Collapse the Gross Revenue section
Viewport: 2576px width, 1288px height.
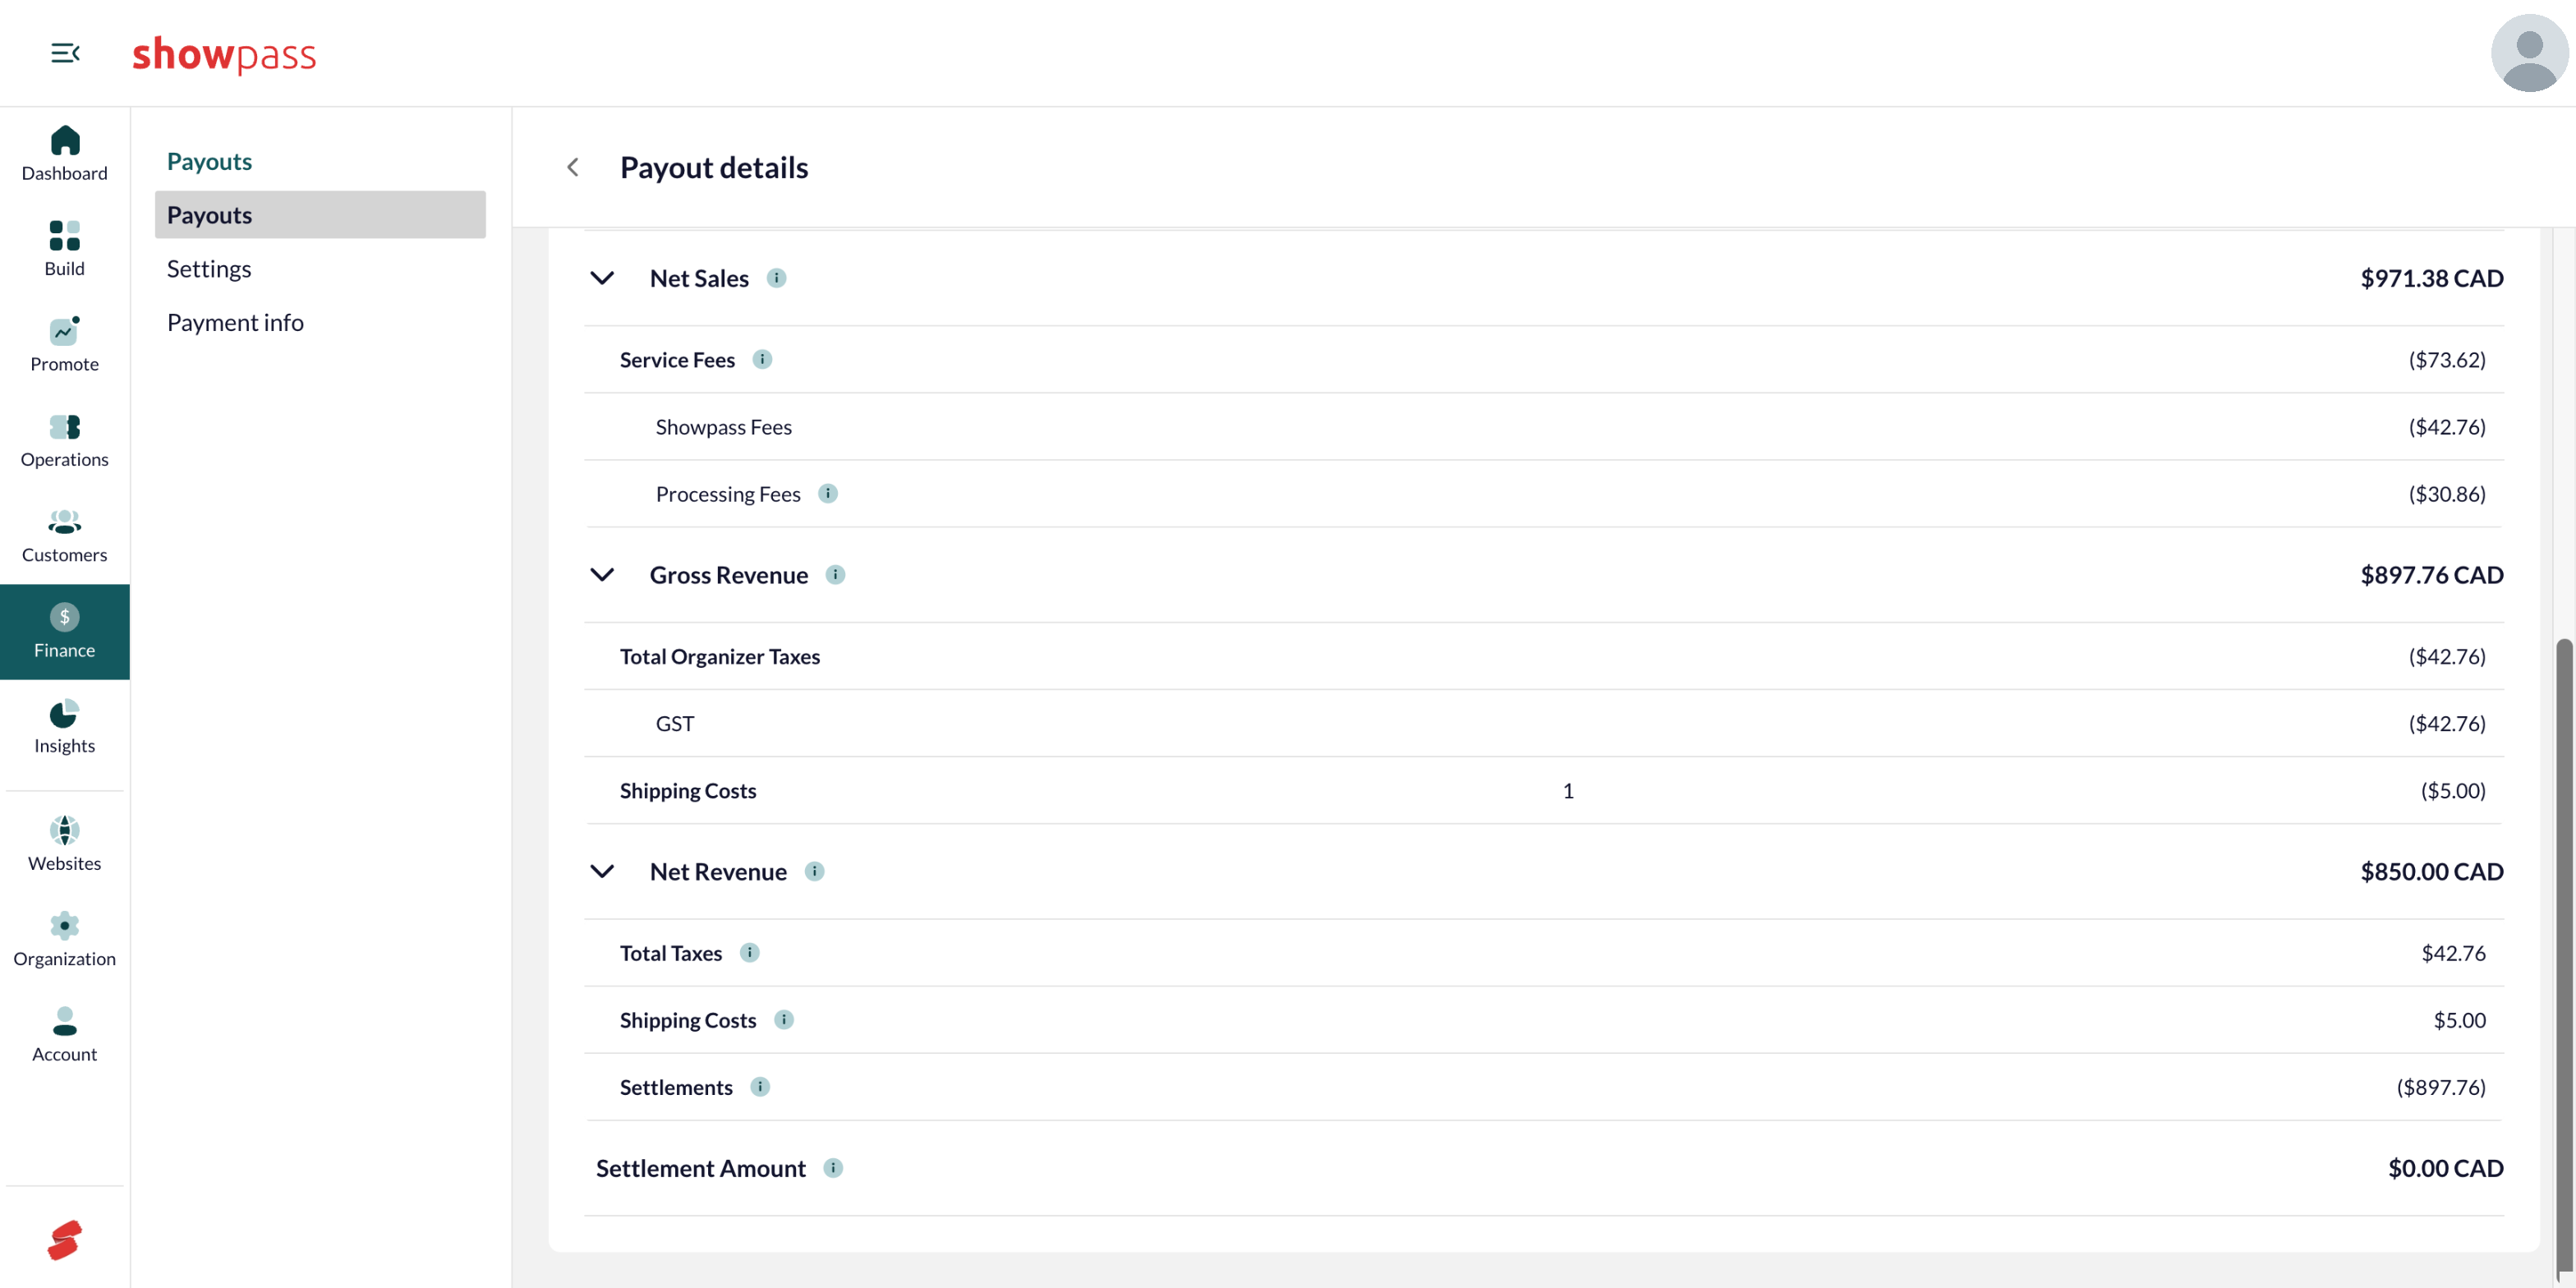(x=602, y=575)
